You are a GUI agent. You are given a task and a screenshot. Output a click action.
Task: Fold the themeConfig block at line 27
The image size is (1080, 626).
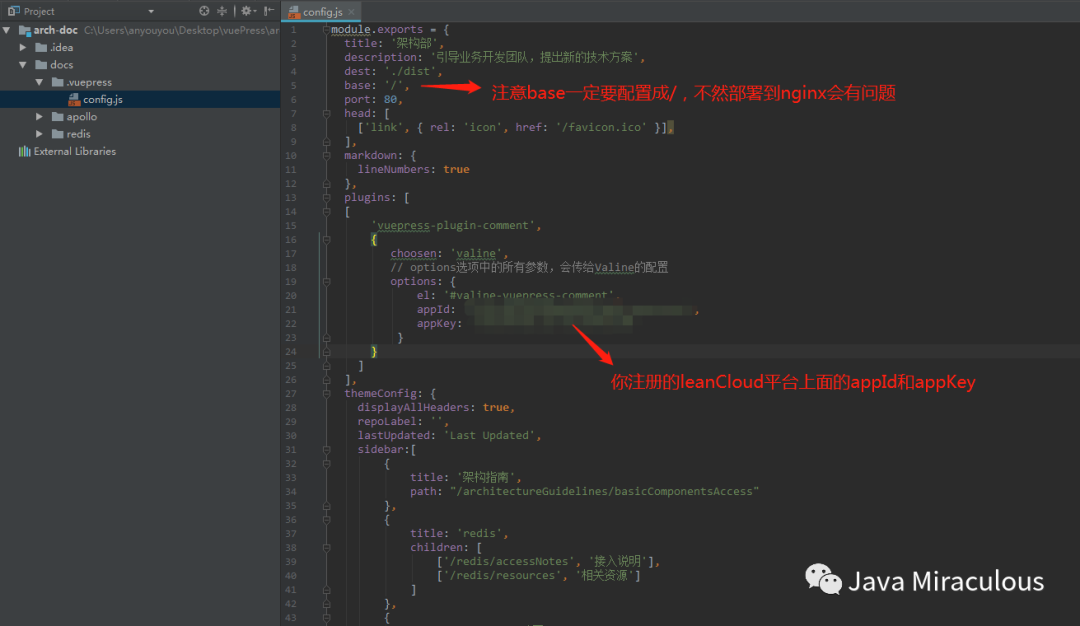[x=326, y=394]
